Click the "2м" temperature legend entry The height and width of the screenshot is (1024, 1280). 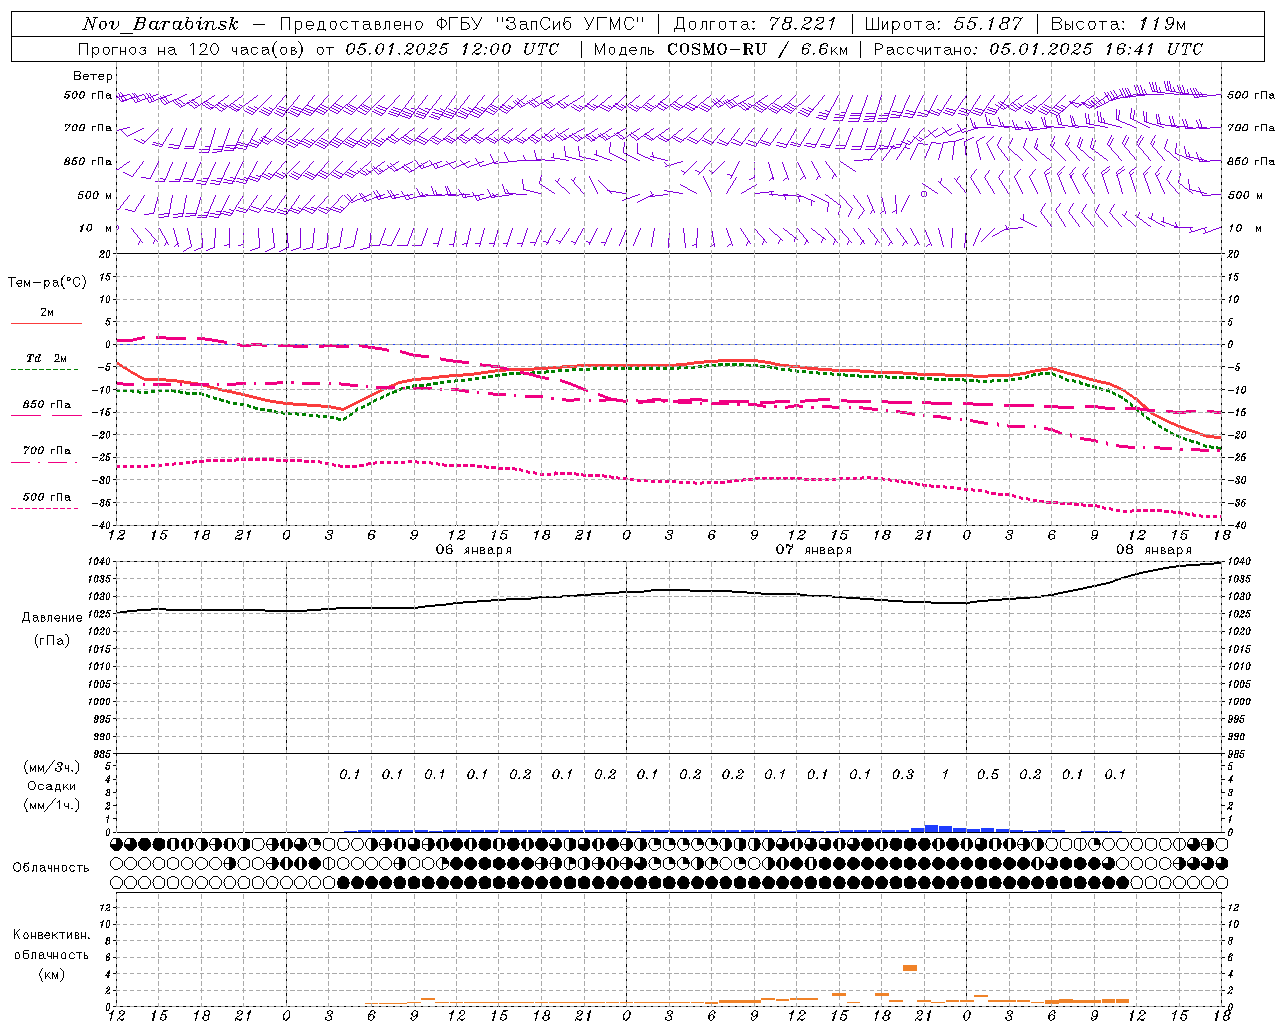pyautogui.click(x=47, y=313)
